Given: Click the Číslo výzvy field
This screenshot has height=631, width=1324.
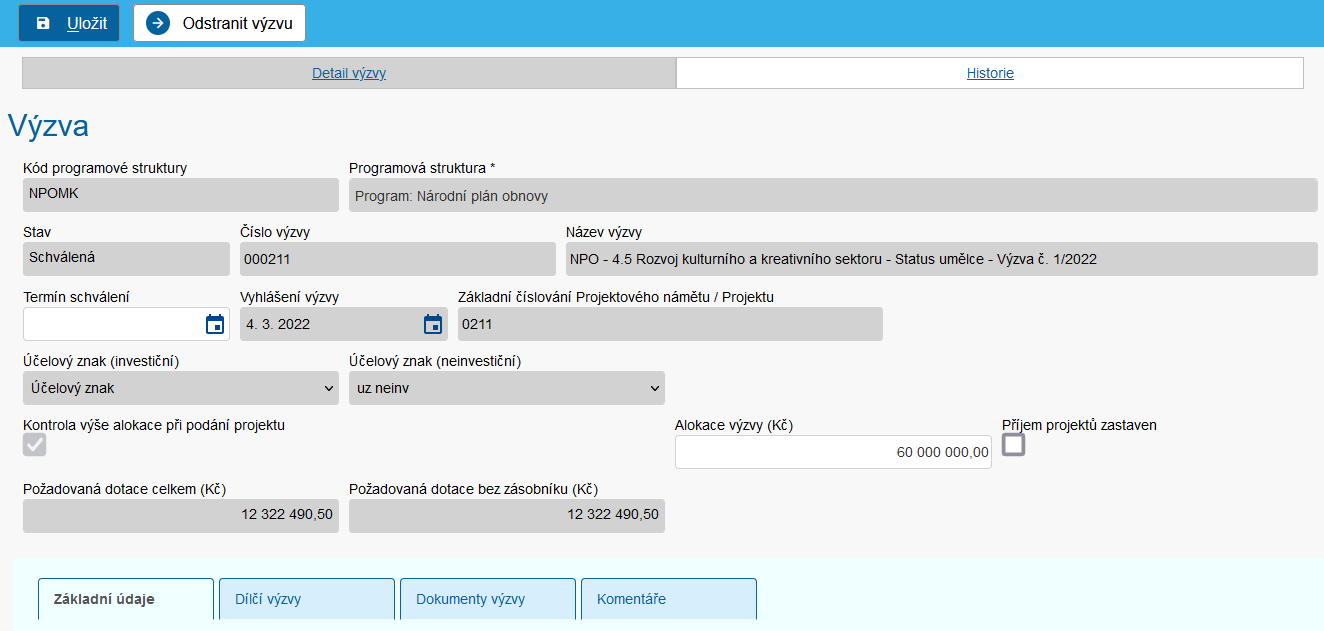Looking at the screenshot, I should point(397,259).
